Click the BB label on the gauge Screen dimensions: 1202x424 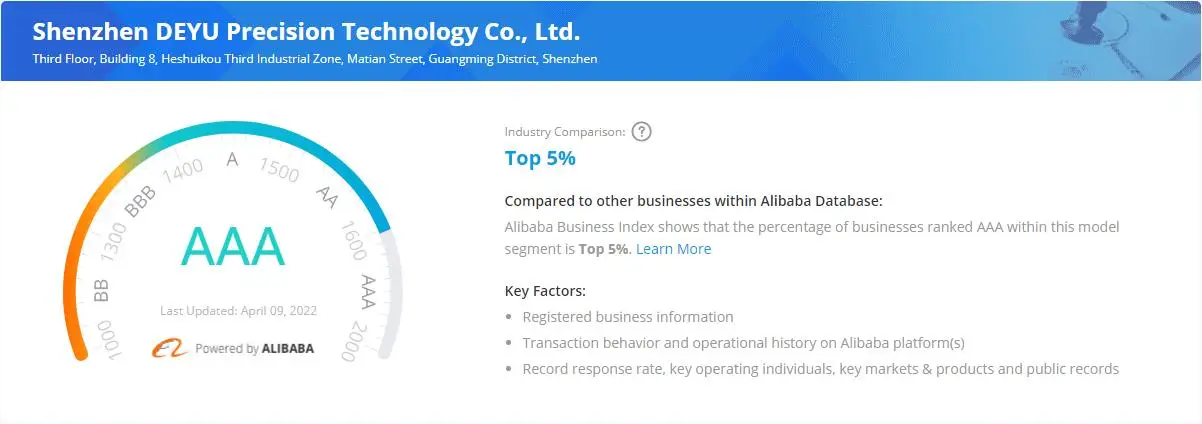coord(101,291)
